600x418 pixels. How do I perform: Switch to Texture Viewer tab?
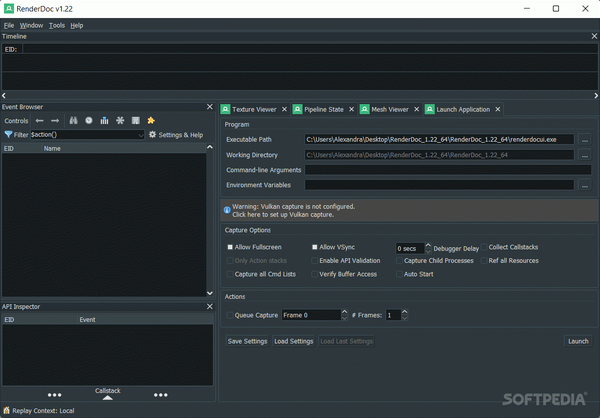[x=254, y=109]
